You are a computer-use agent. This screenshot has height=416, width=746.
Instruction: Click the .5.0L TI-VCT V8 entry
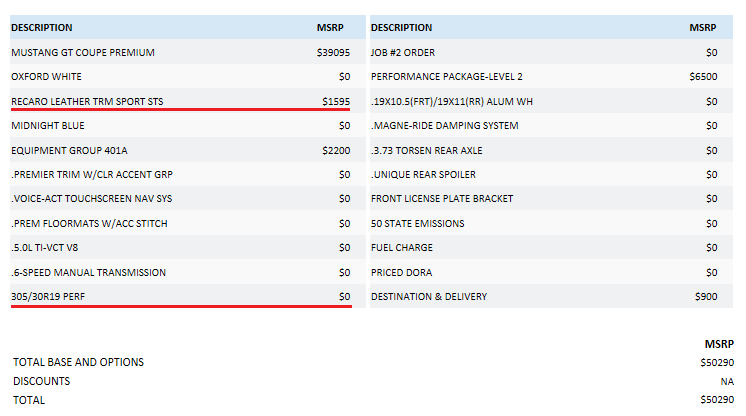click(x=45, y=248)
